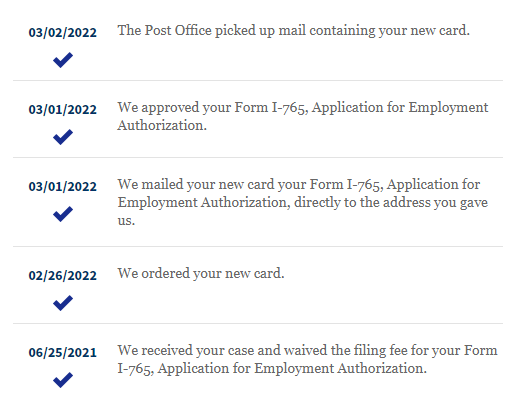
Task: Click 'We mailed your new card' entry
Action: 303,202
